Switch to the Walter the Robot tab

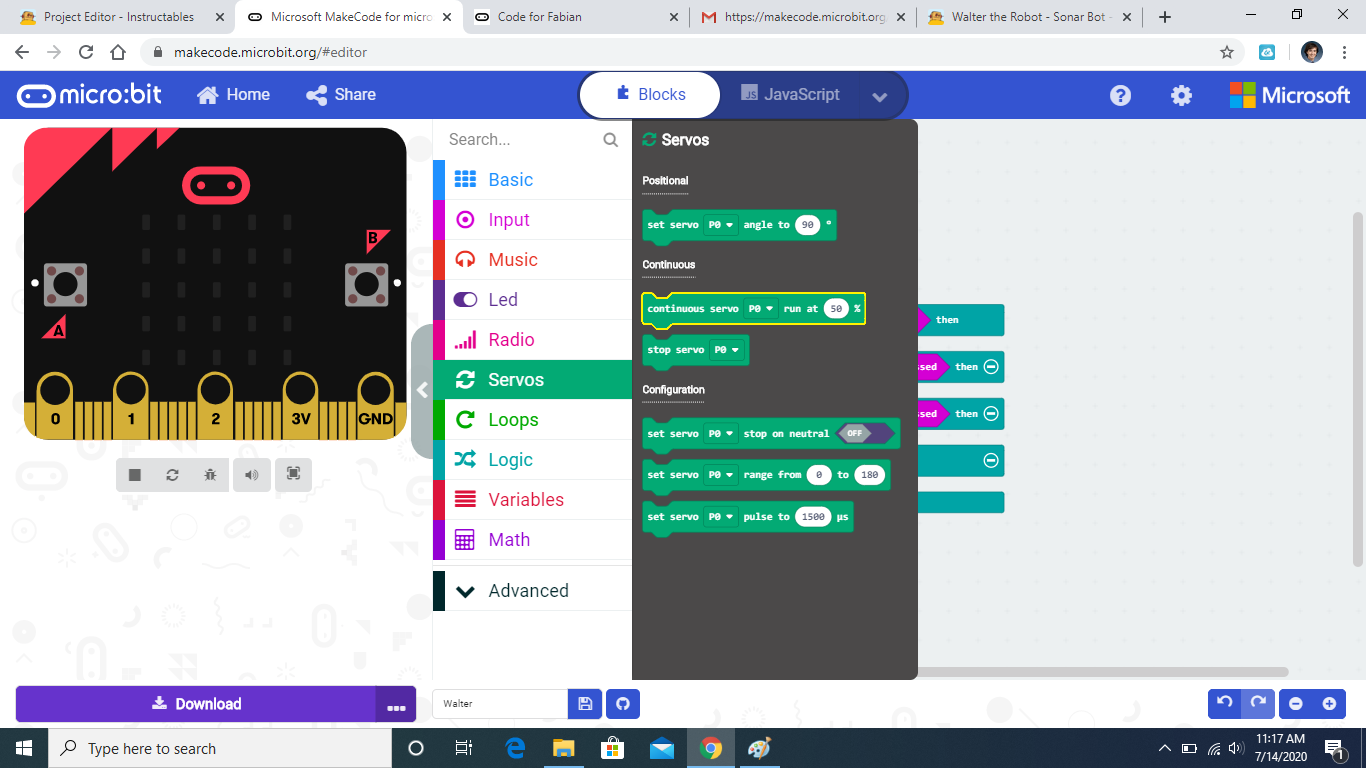pos(1031,17)
